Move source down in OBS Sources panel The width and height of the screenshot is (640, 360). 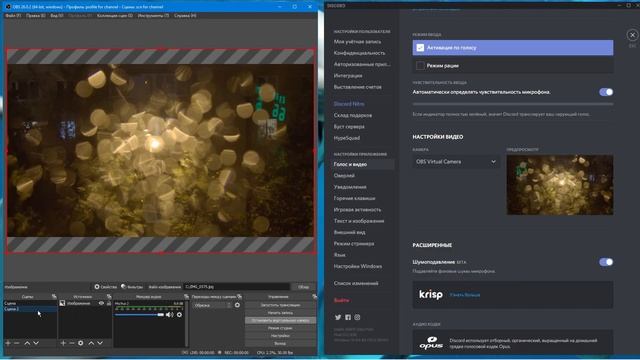(100, 343)
